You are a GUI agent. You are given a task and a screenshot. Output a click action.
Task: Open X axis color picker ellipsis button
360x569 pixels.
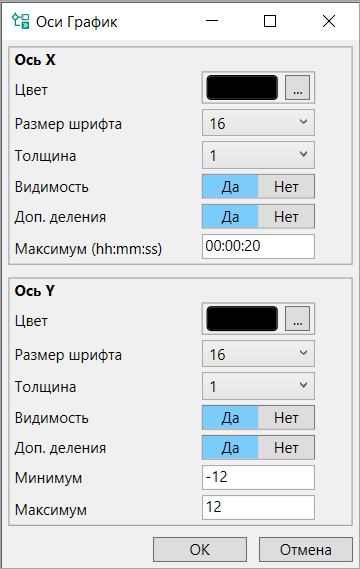[298, 87]
